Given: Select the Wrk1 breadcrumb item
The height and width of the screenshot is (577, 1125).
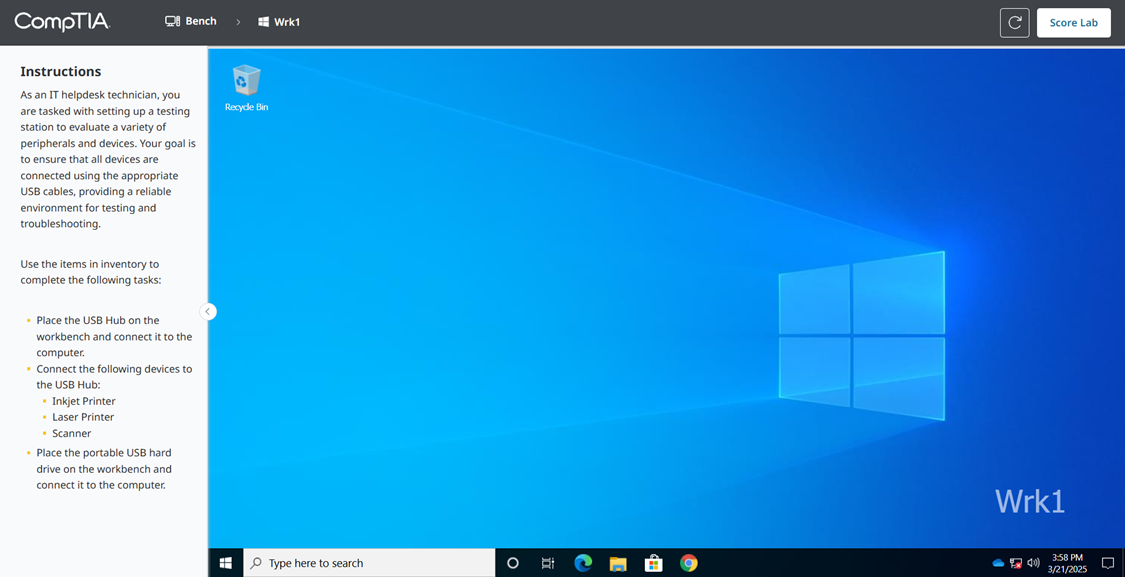Looking at the screenshot, I should [279, 22].
